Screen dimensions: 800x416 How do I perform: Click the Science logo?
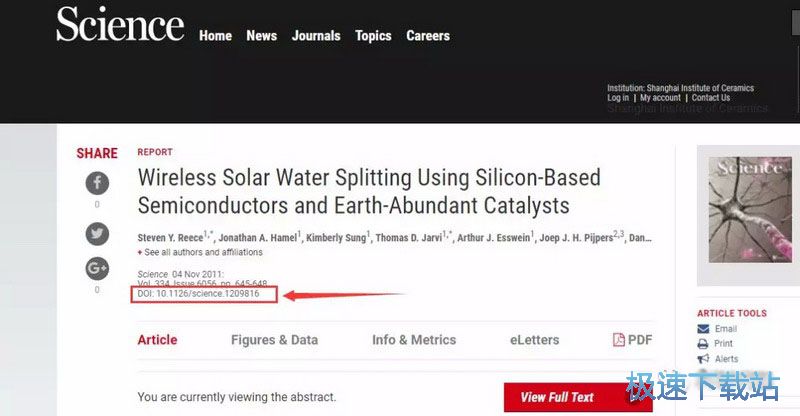click(120, 24)
